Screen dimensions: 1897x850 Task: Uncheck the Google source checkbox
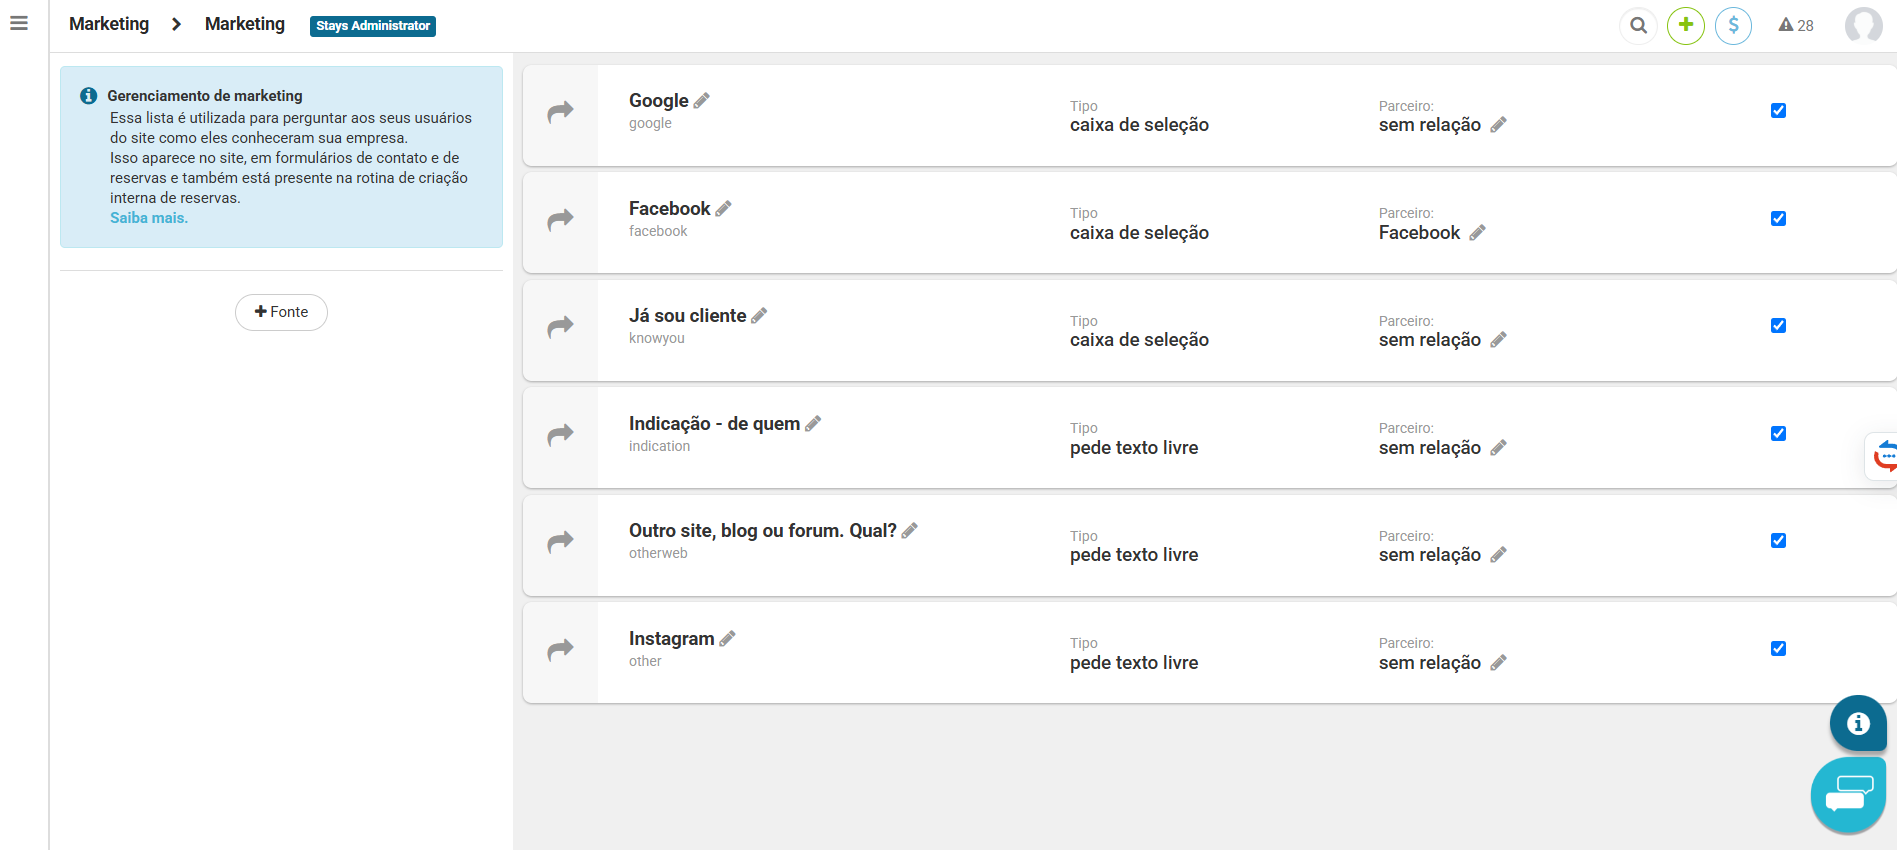[x=1778, y=111]
